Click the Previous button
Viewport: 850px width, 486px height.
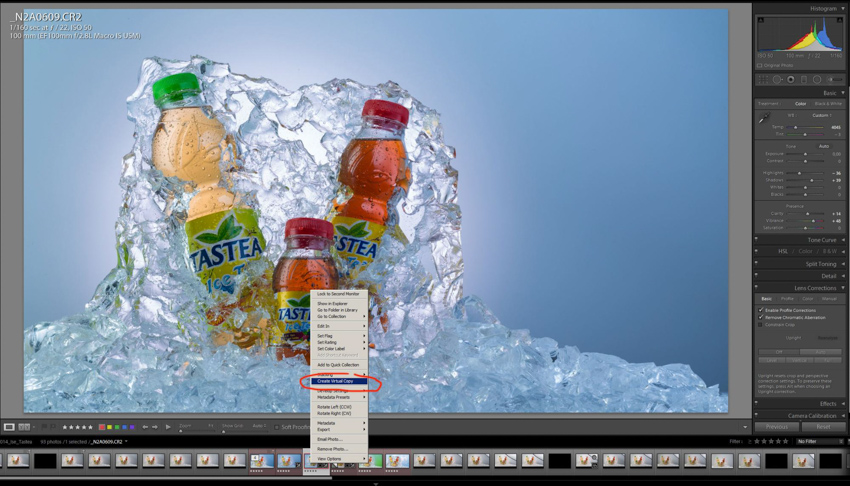[776, 427]
